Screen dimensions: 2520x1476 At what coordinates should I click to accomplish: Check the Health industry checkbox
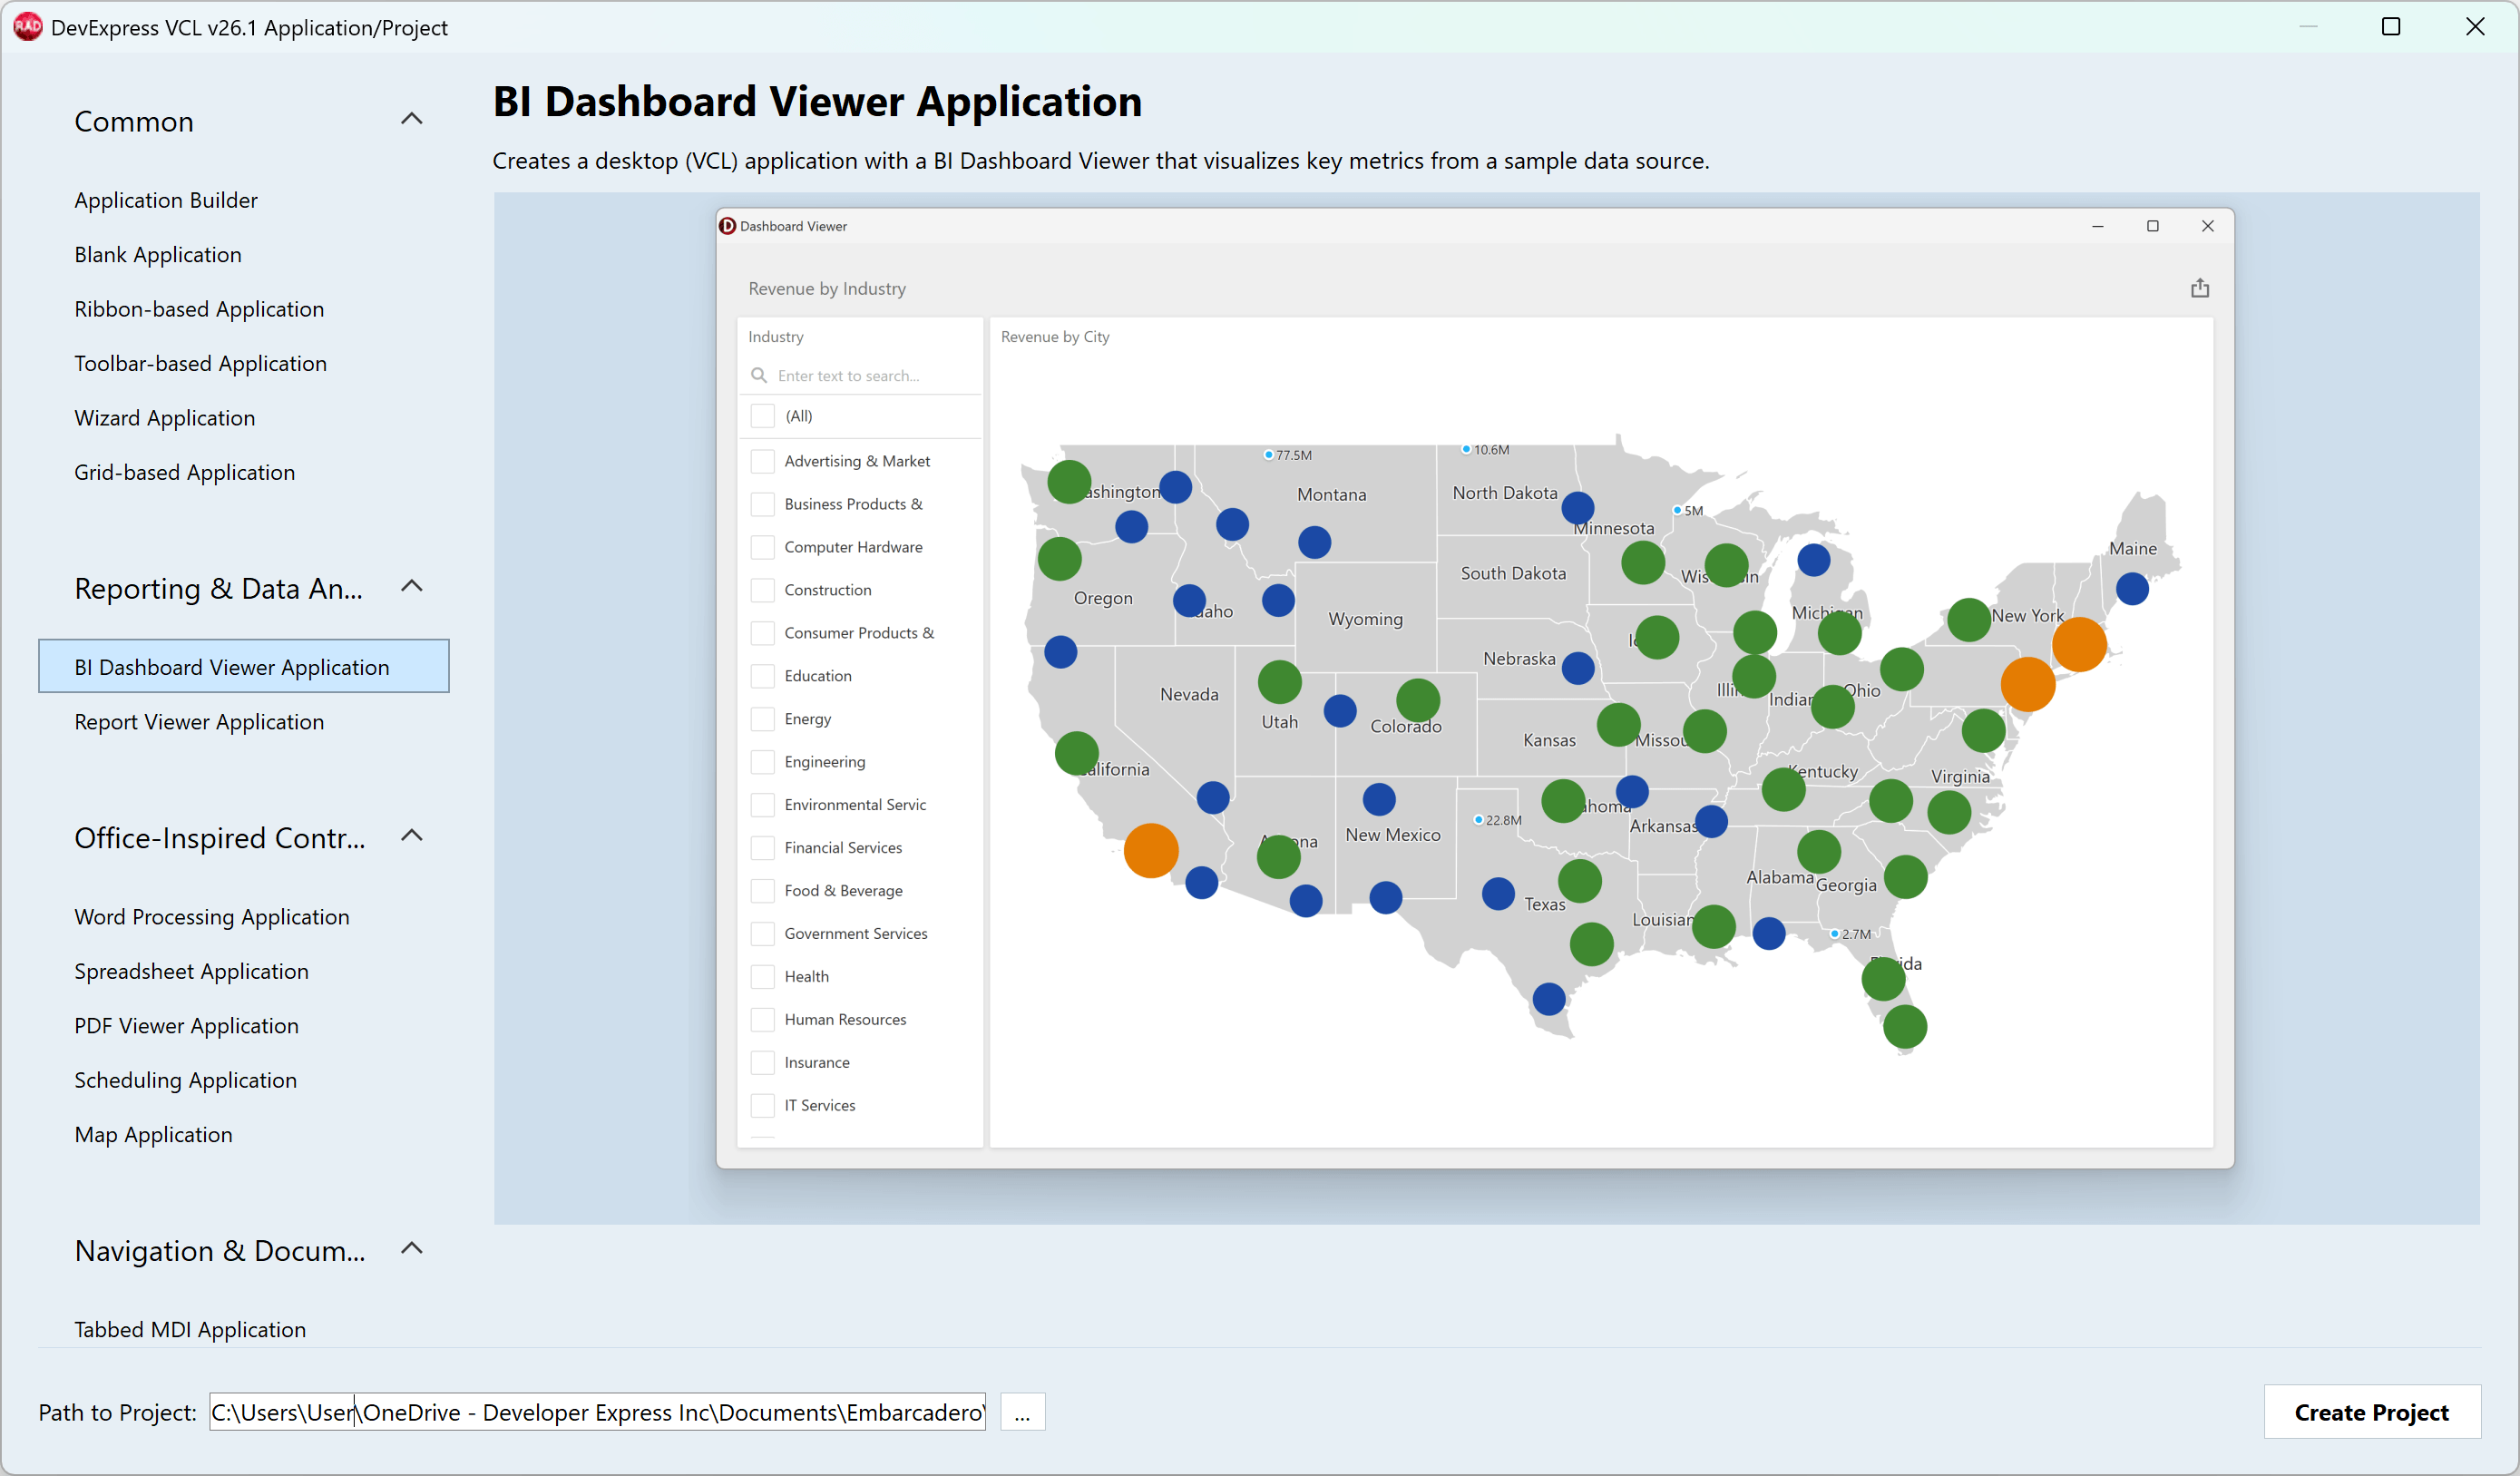[x=762, y=976]
